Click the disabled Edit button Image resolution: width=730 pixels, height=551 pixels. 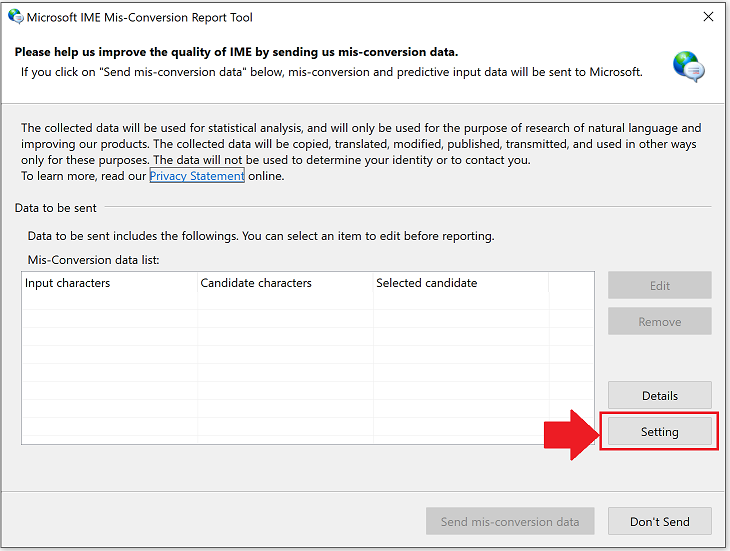click(659, 285)
